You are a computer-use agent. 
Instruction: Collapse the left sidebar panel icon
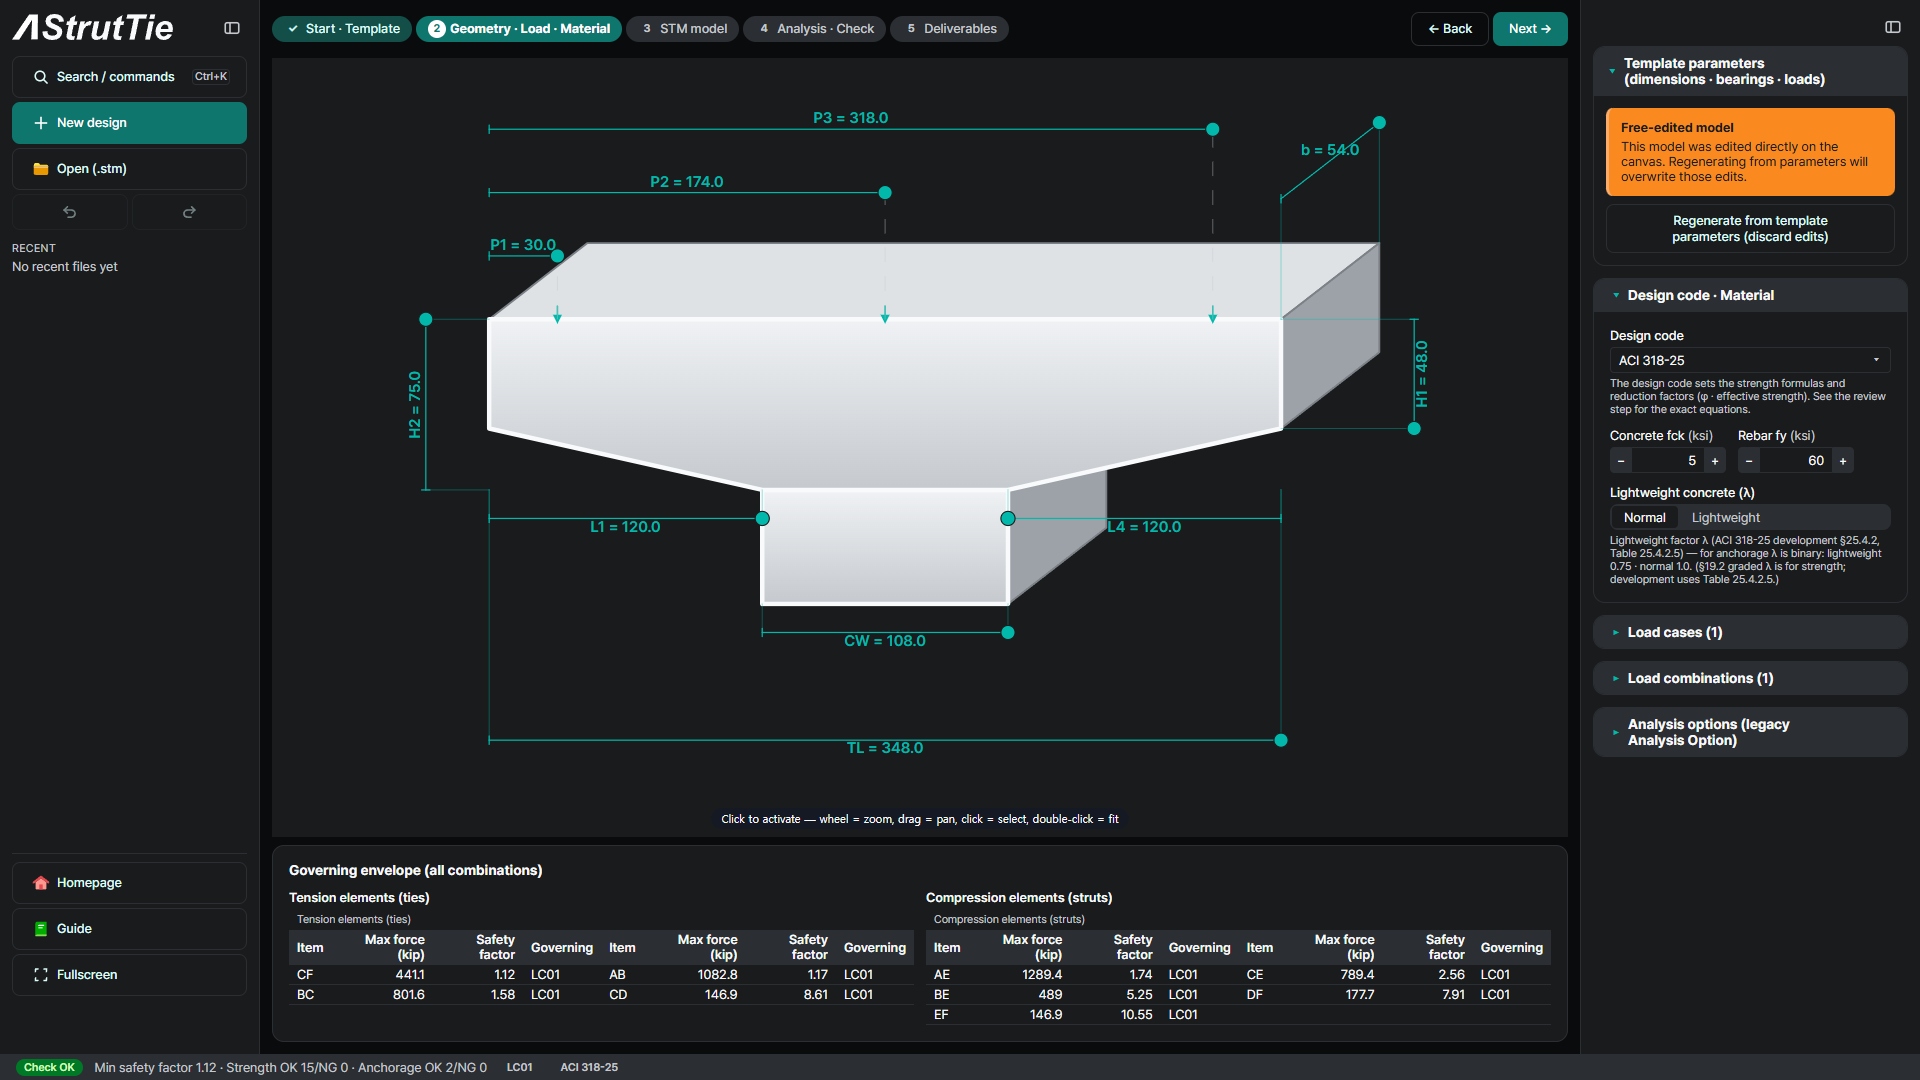click(x=232, y=28)
